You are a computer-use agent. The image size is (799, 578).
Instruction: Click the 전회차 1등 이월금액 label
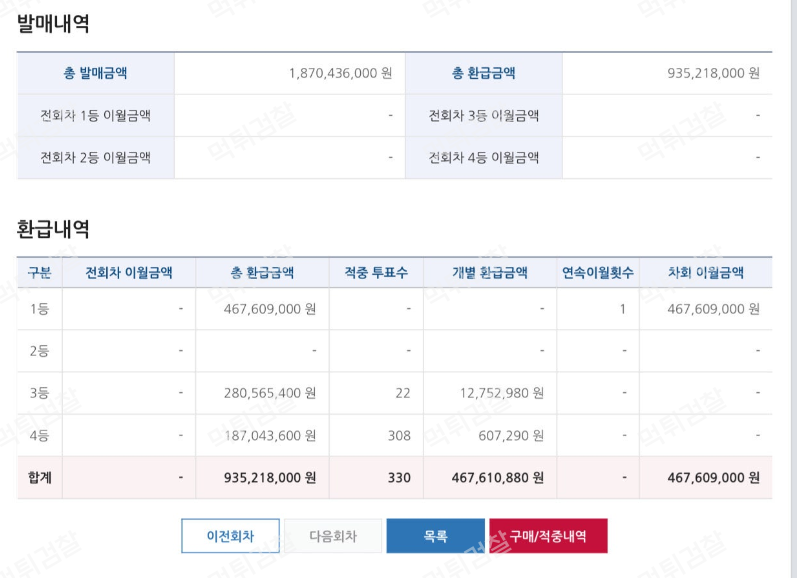[95, 116]
